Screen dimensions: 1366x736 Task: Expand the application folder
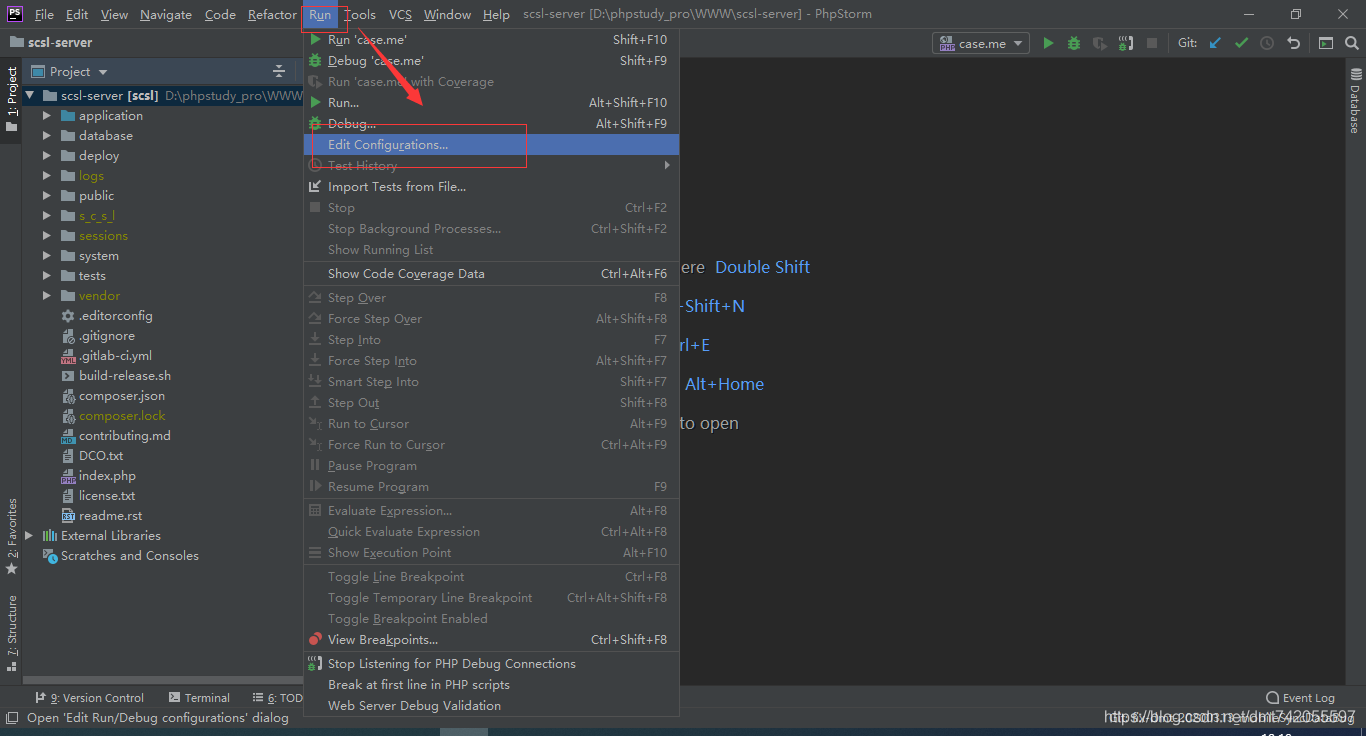[x=46, y=116]
